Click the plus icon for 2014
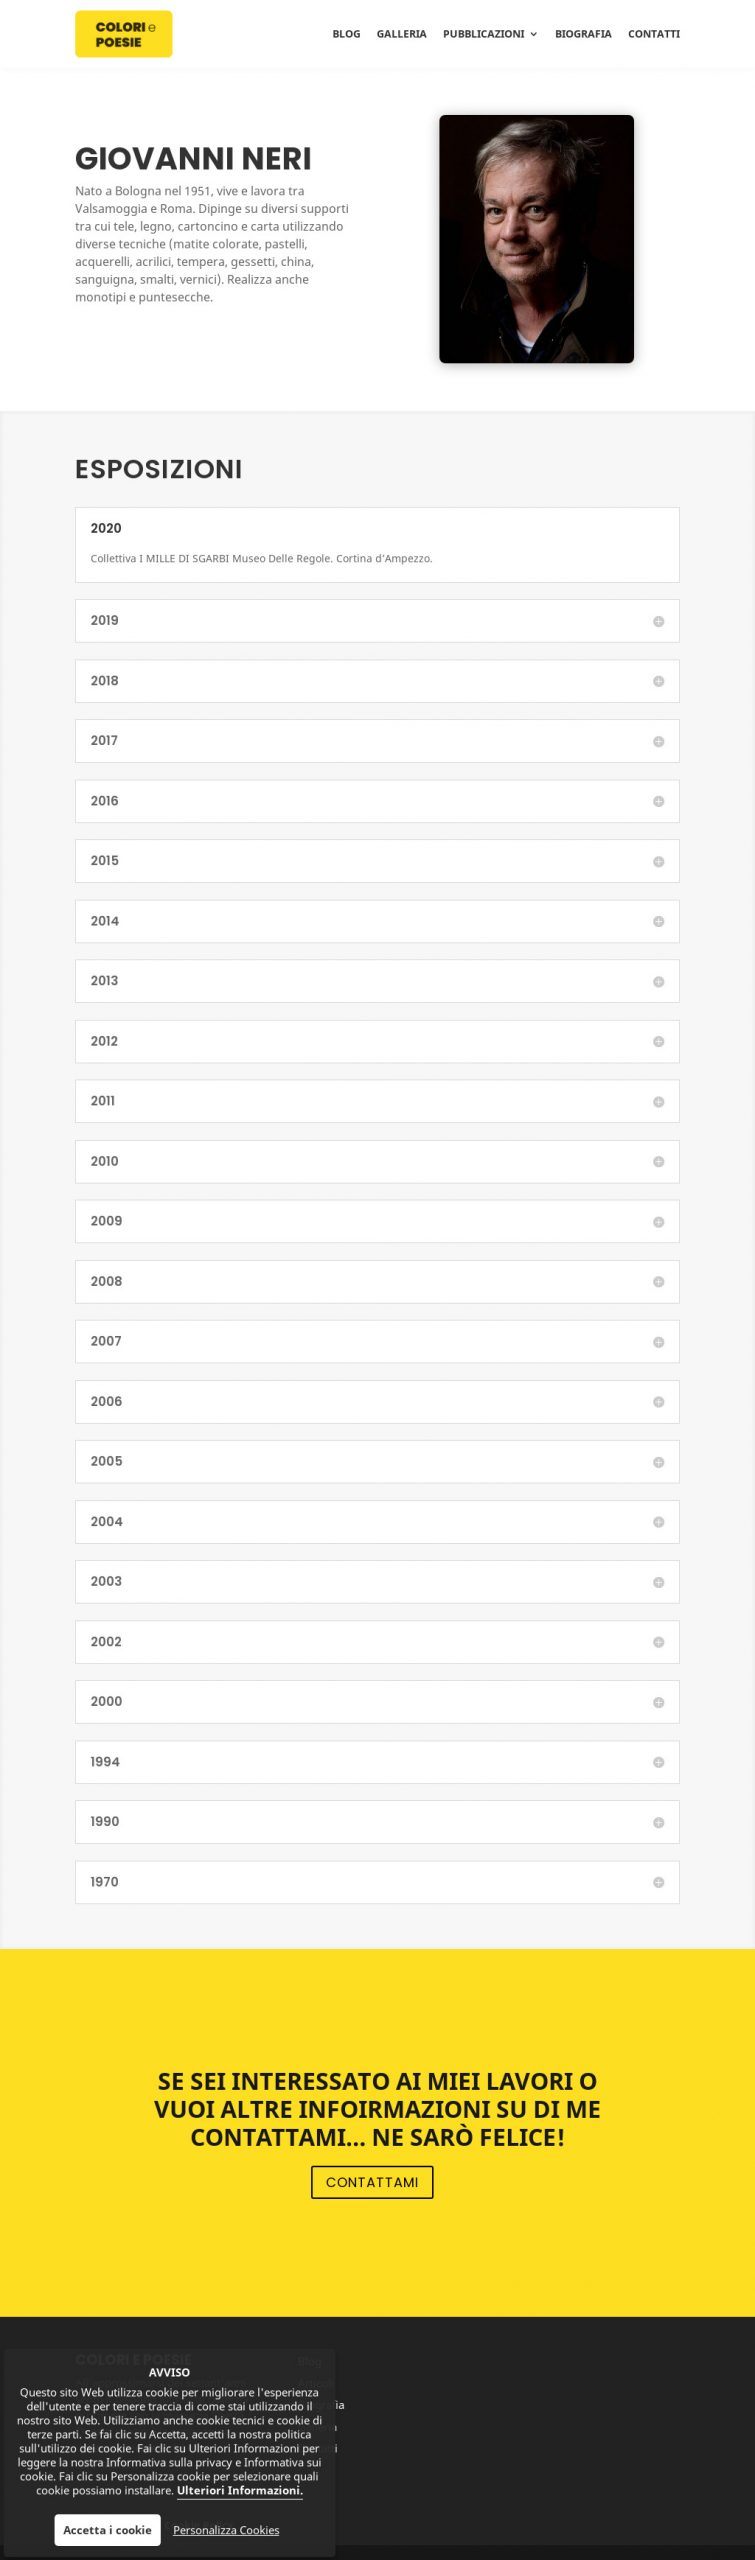The height and width of the screenshot is (2560, 755). 658,921
